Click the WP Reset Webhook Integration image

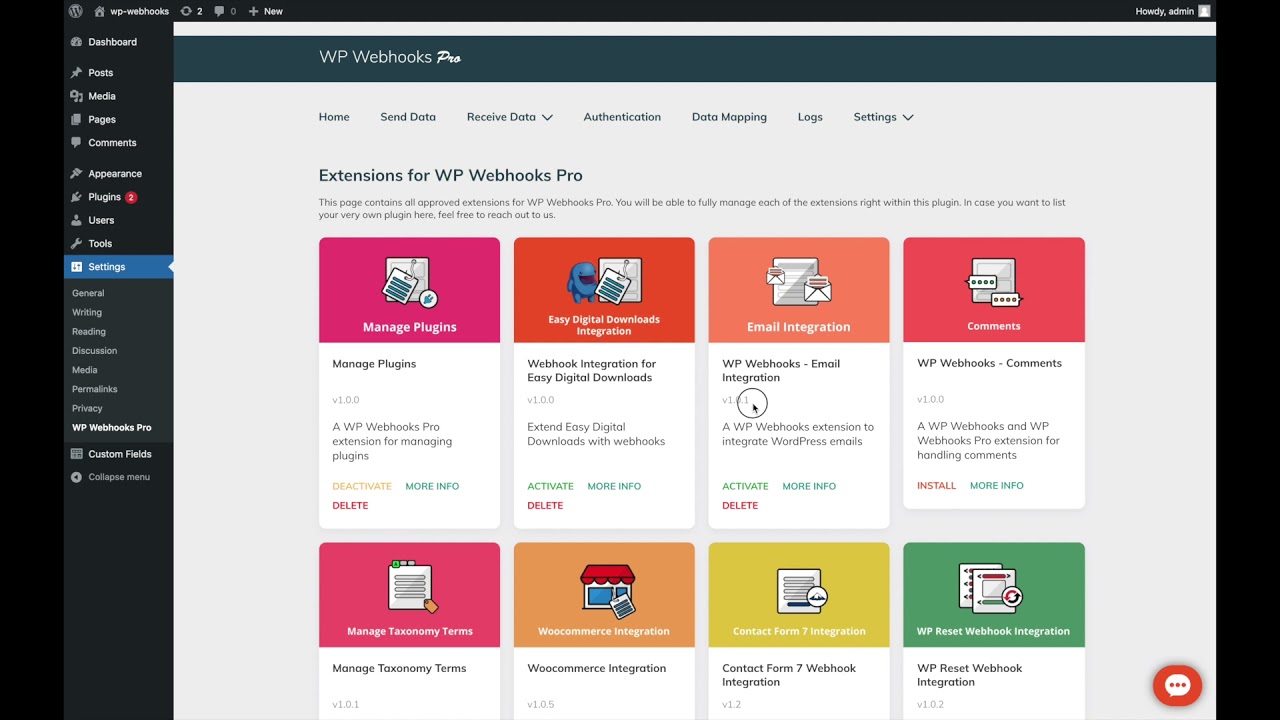tap(994, 595)
